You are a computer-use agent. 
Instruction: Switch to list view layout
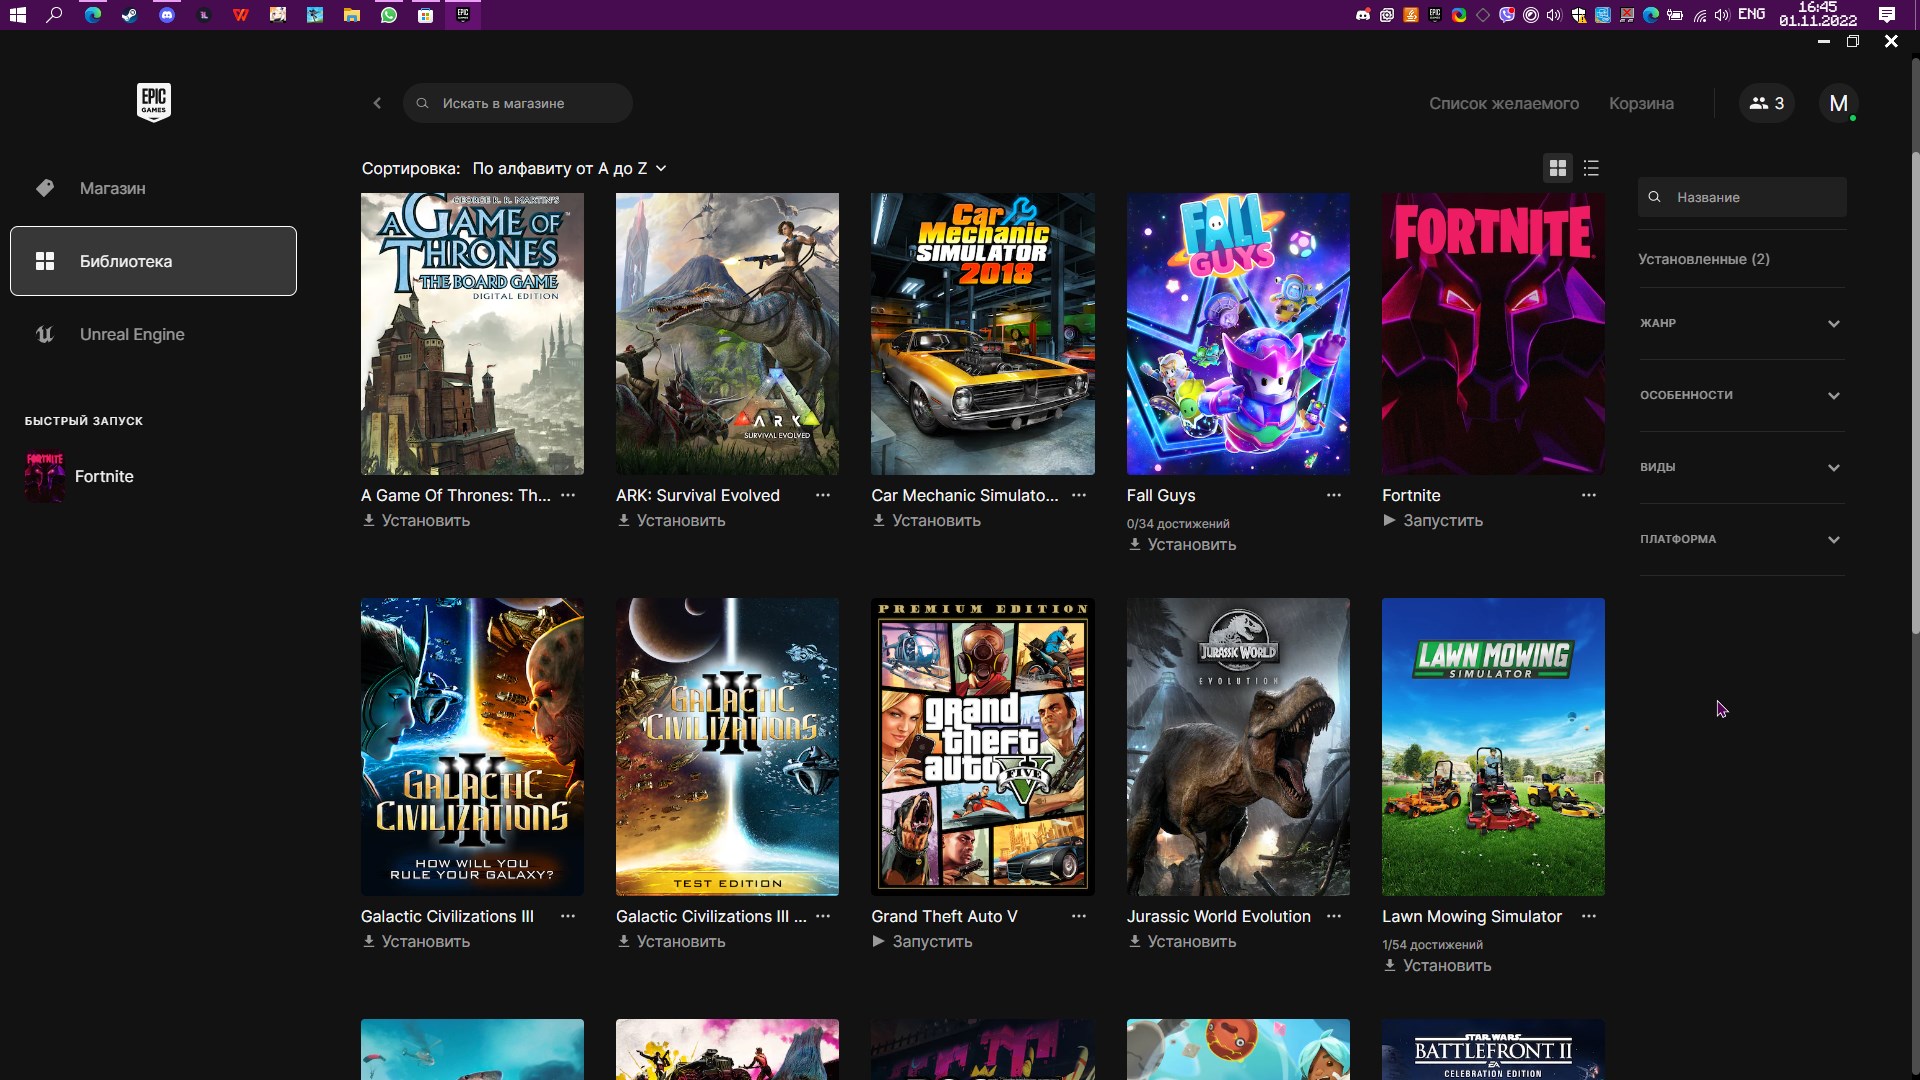tap(1591, 168)
